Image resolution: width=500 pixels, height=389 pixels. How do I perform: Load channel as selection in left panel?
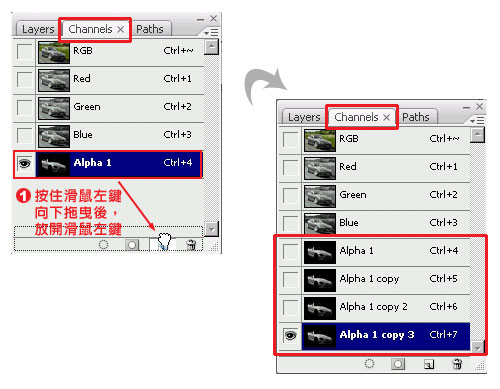103,244
